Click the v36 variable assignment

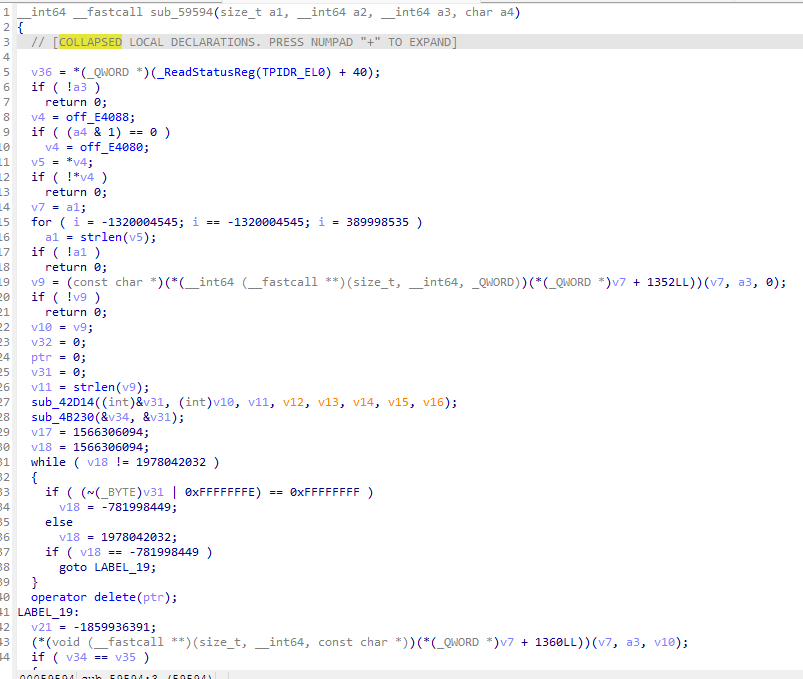tap(39, 72)
